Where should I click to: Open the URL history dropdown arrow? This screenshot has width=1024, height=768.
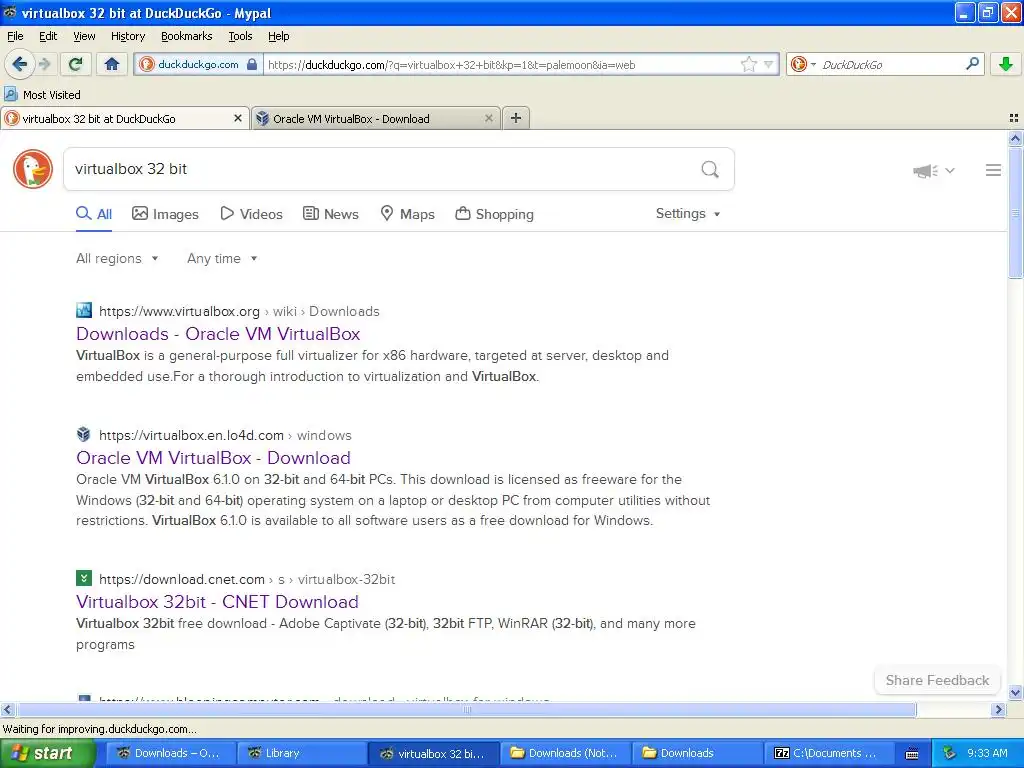point(769,64)
